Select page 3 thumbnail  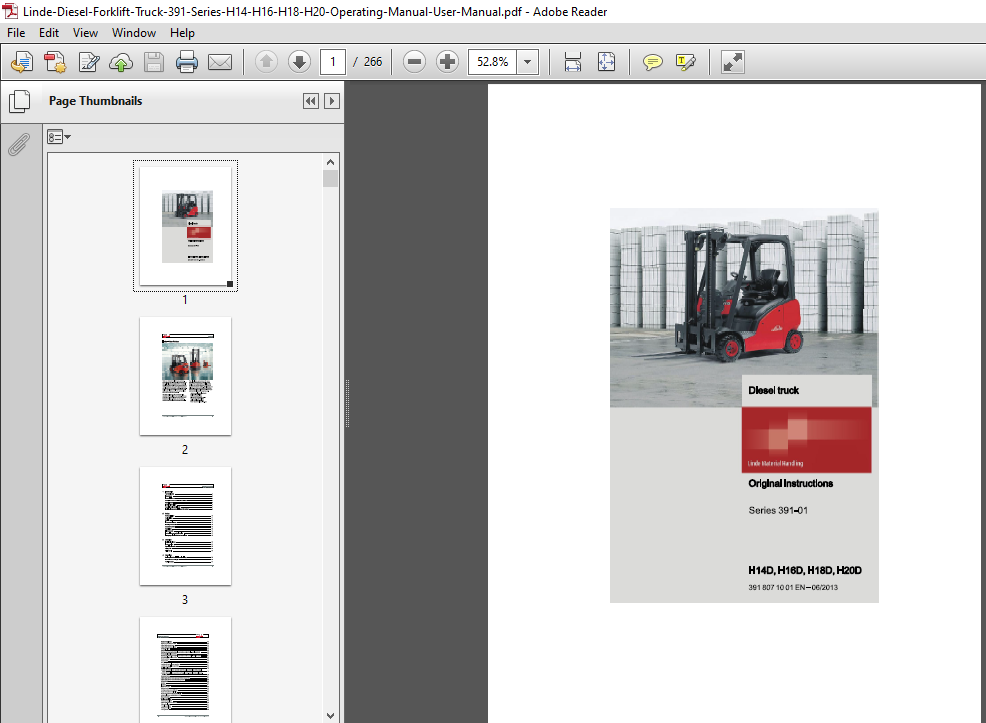186,526
